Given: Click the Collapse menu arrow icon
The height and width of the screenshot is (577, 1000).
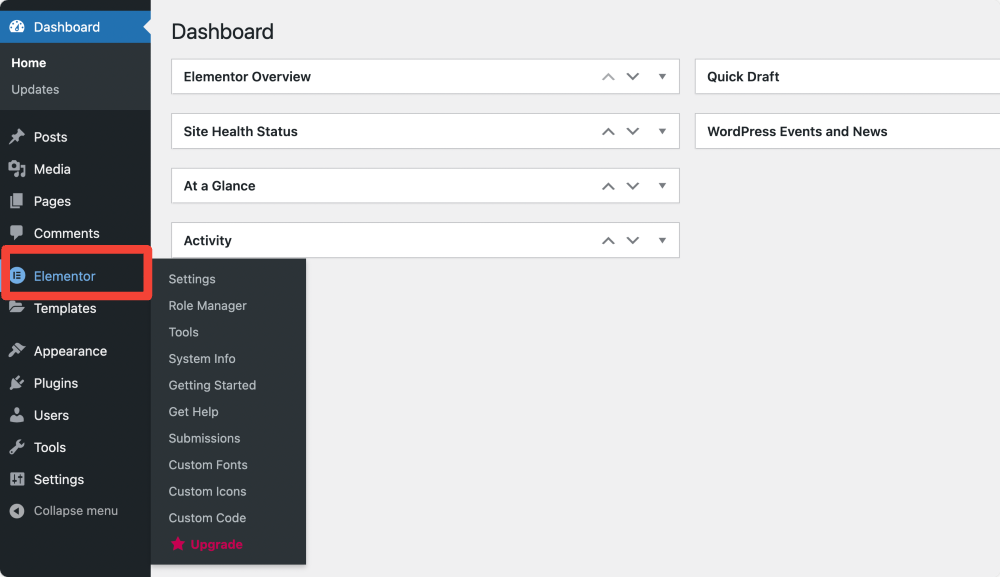Looking at the screenshot, I should click(x=17, y=511).
